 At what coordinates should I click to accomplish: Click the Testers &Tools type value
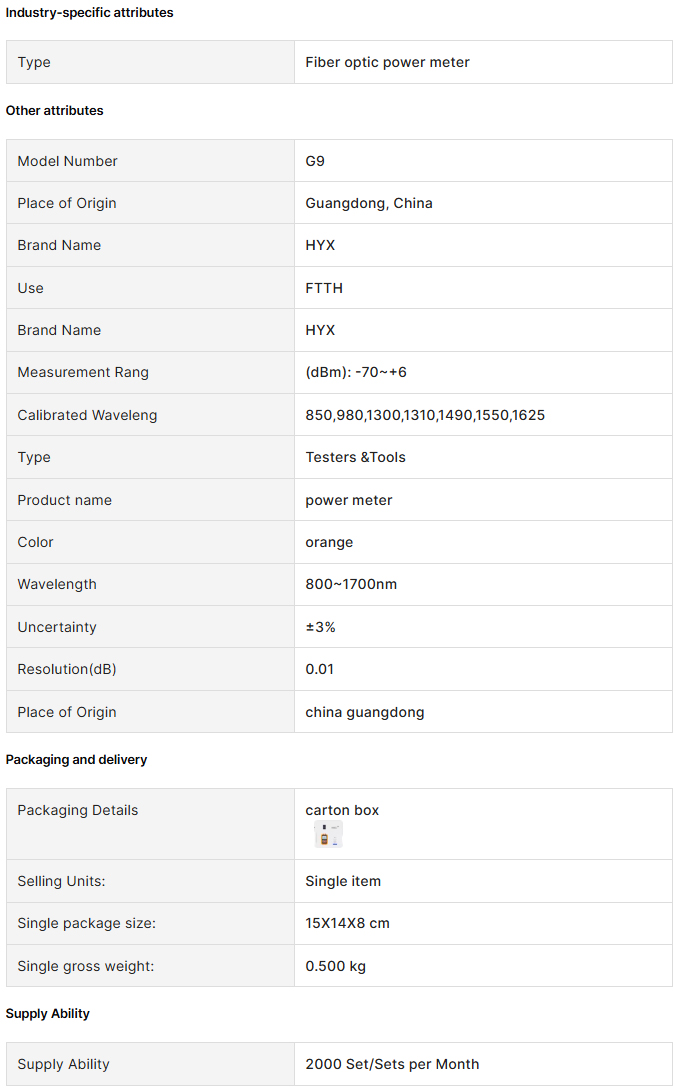[355, 457]
